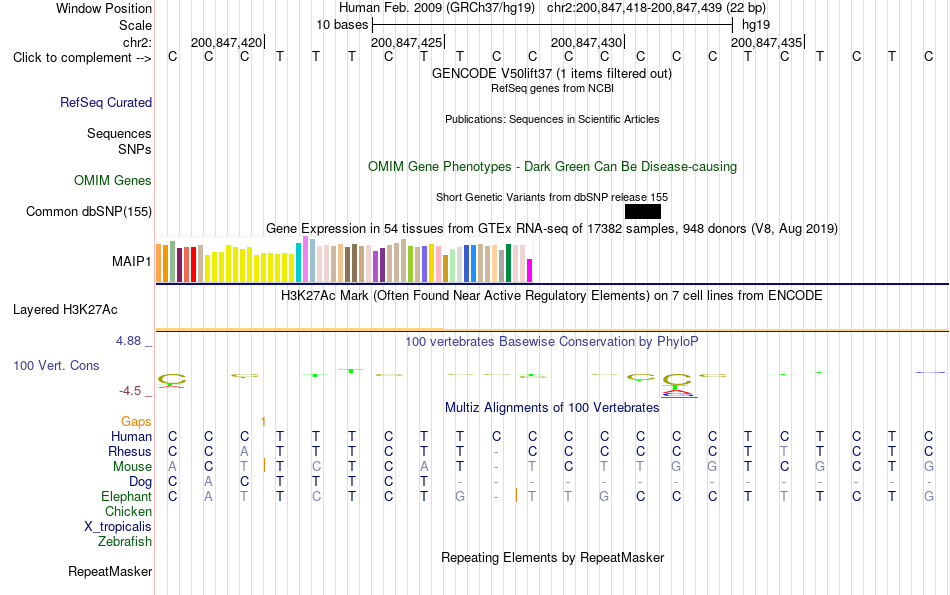Screen dimensions: 950x595
Task: Click the 200,847,435 ruler position
Action: click(766, 42)
